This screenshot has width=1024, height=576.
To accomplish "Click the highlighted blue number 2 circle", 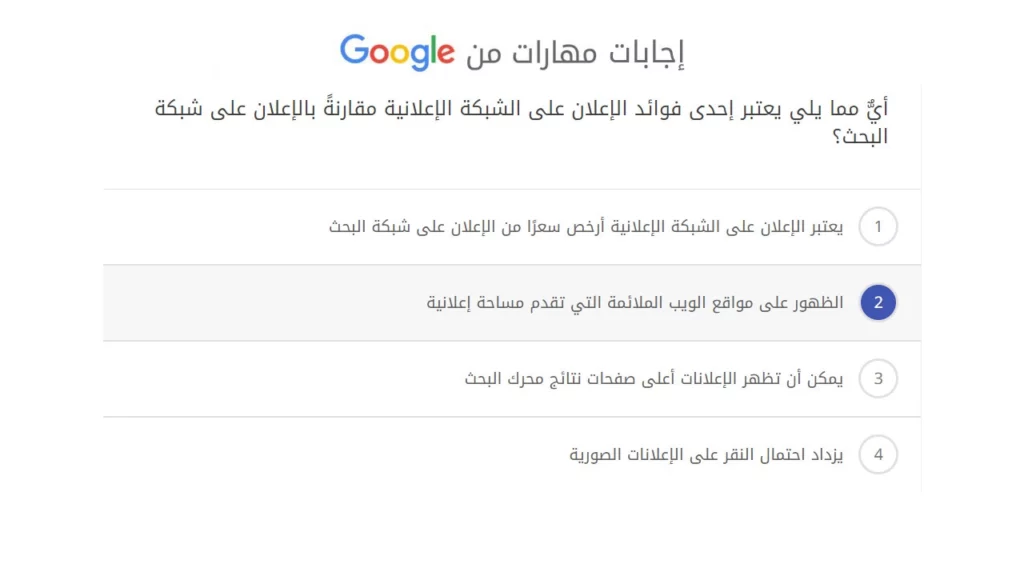I will coord(878,302).
